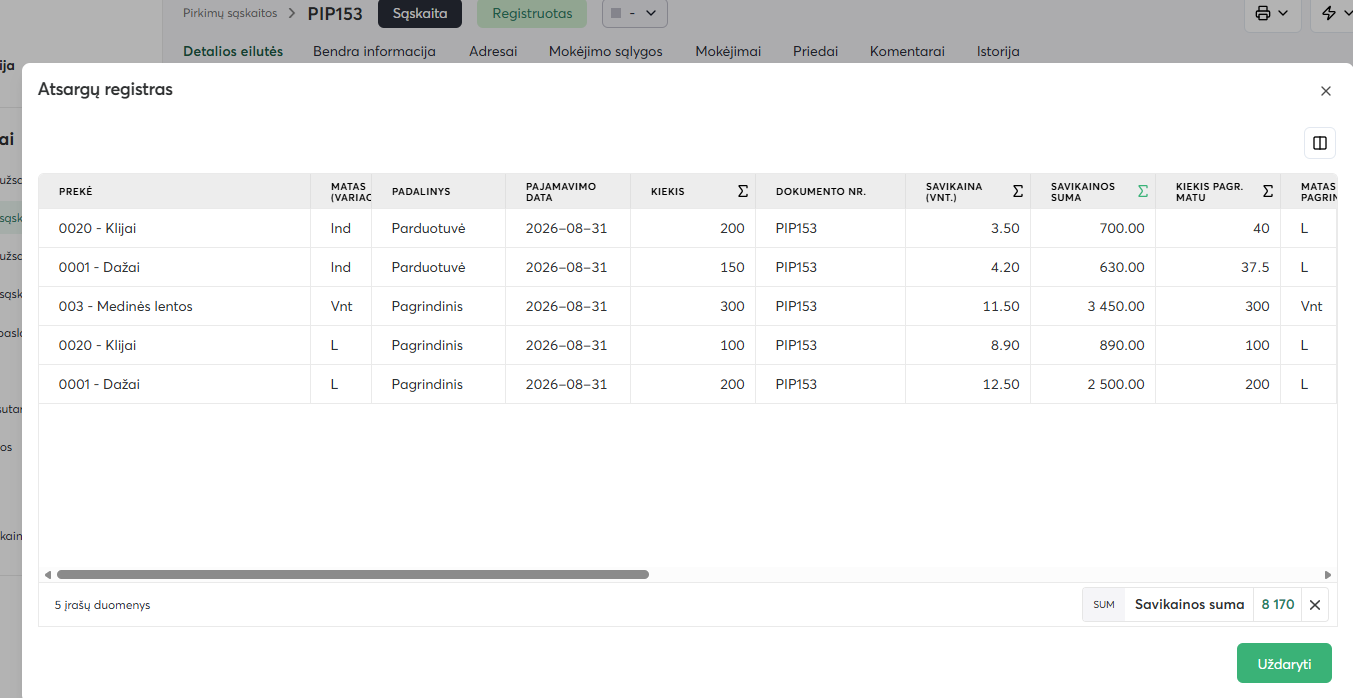Viewport: 1353px width, 698px height.
Task: Click the right arrow of horizontal scrollbar
Action: click(1328, 575)
